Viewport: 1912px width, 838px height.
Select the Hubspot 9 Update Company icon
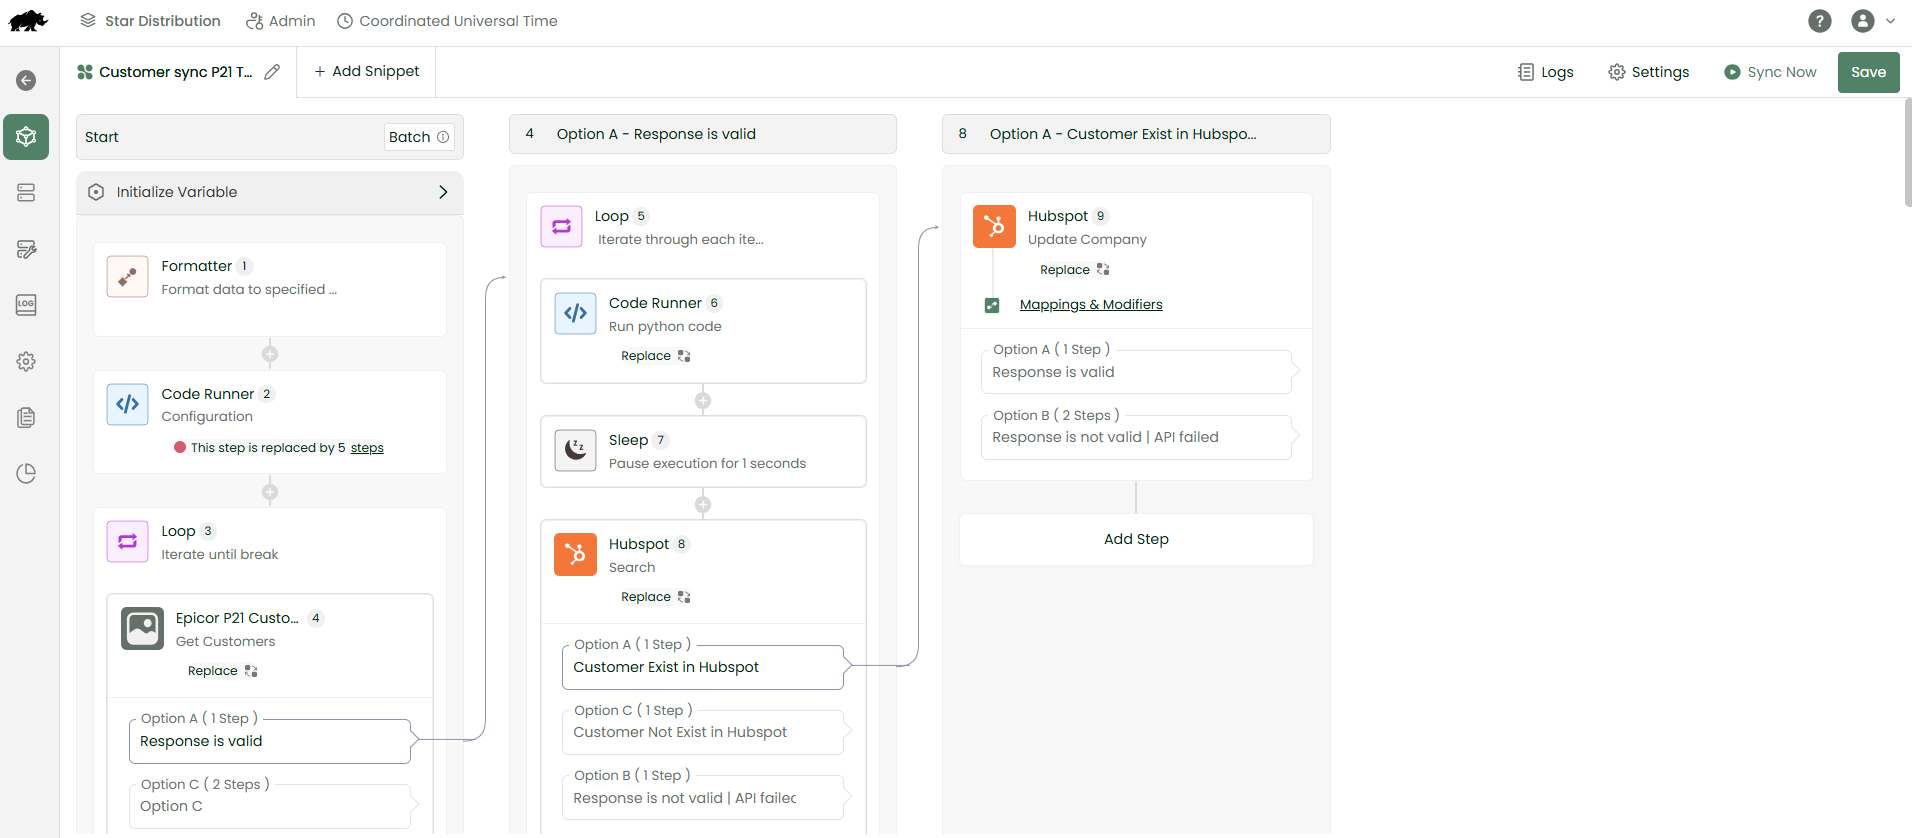994,226
